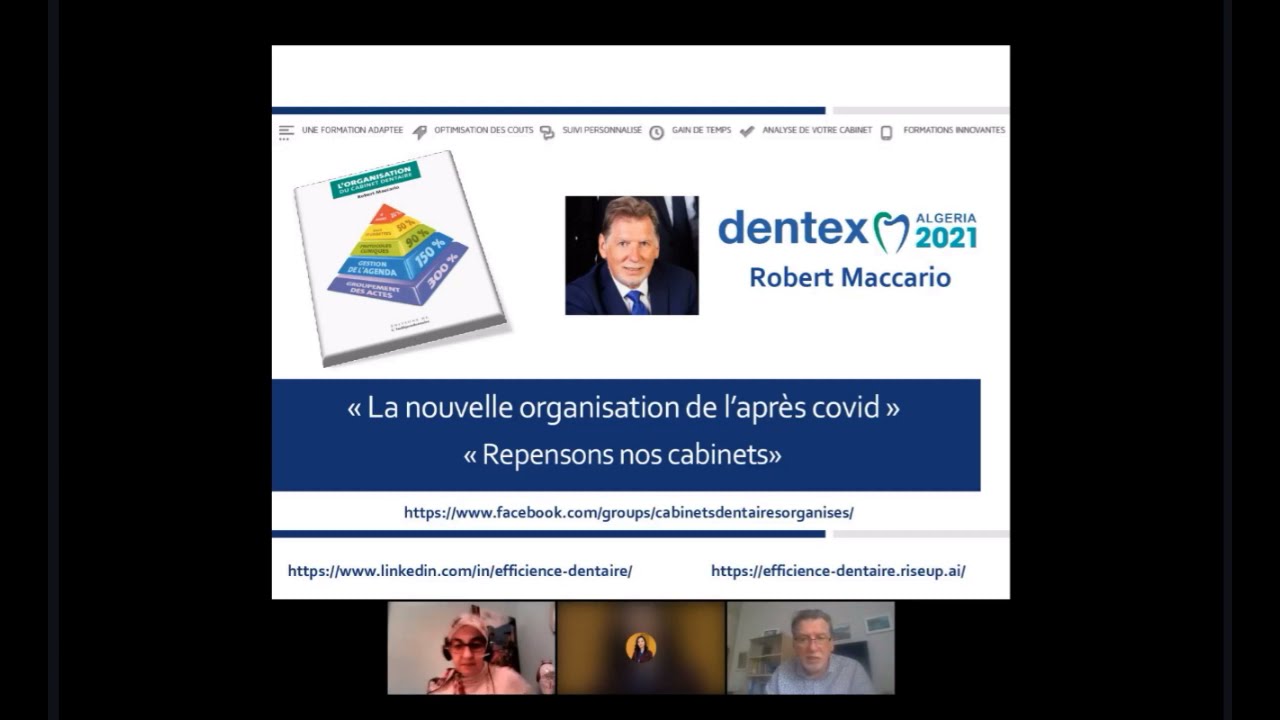
Task: Select 'UNE FORMATION ADAPTEE' header item
Action: click(x=352, y=131)
